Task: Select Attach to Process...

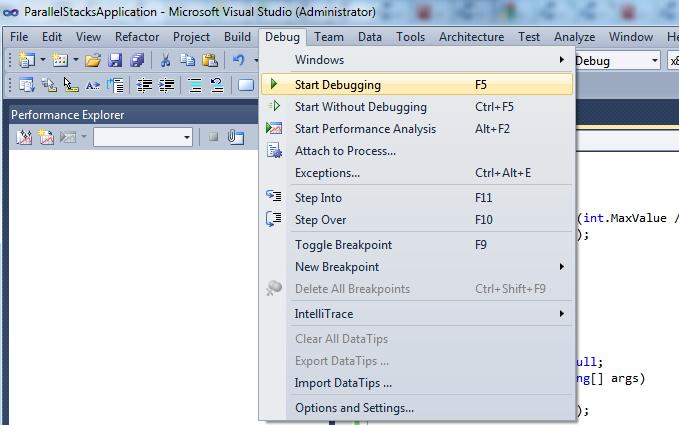Action: click(x=417, y=151)
